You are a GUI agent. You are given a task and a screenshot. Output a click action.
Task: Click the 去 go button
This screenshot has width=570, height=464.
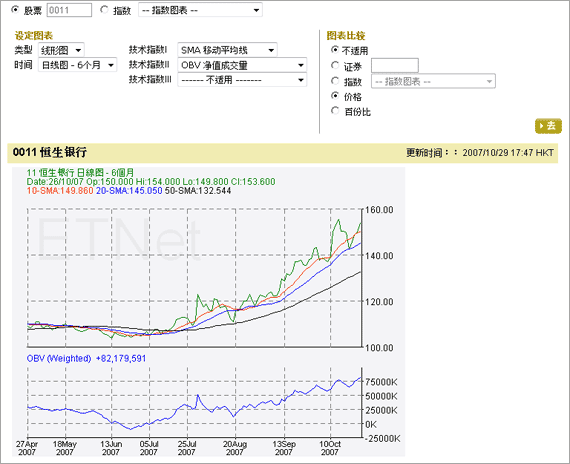pos(548,126)
